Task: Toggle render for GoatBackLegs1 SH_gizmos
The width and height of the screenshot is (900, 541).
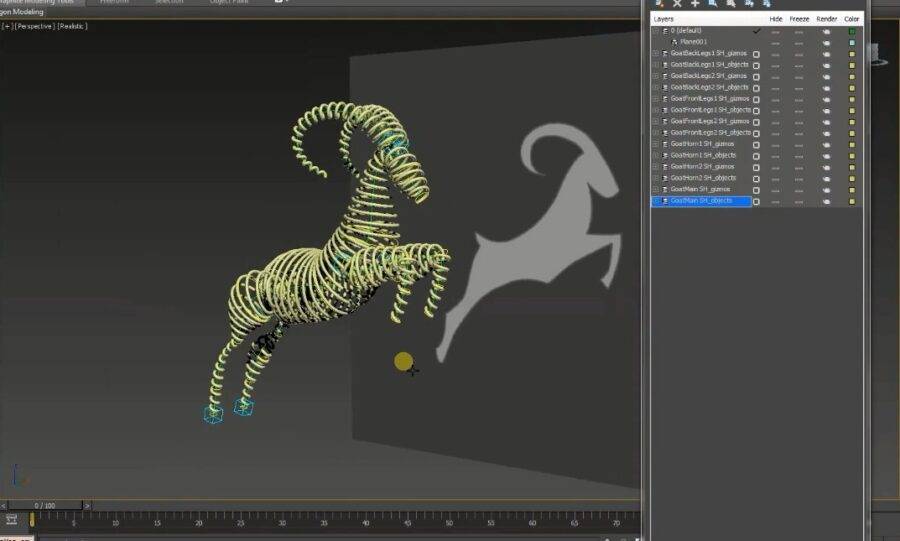Action: 826,54
